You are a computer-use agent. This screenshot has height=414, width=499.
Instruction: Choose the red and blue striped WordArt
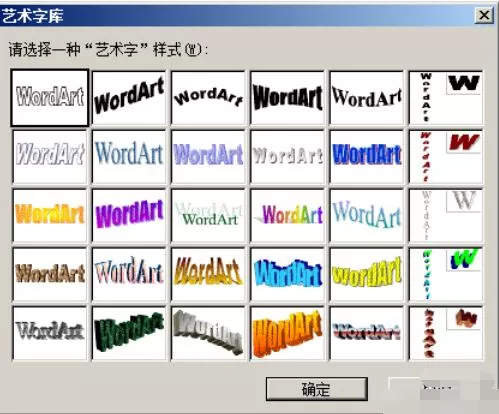pos(367,333)
